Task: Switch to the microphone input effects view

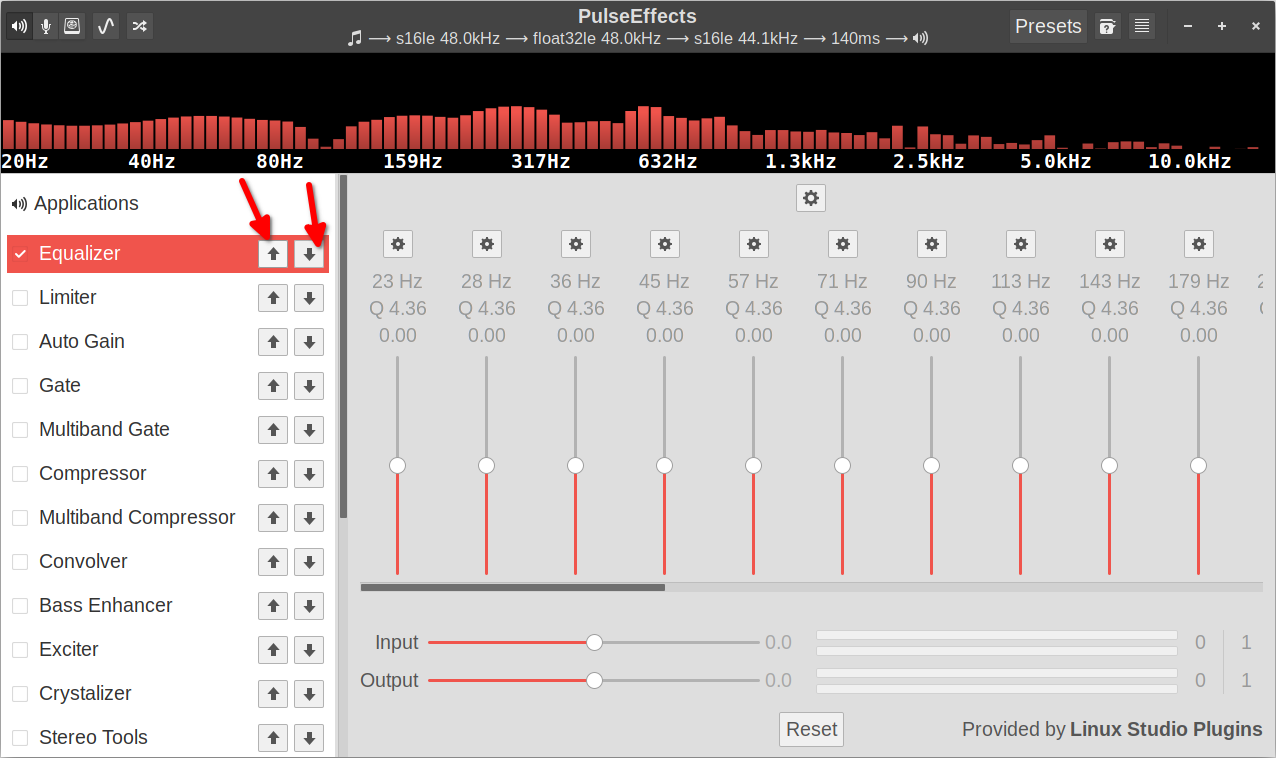Action: (46, 26)
